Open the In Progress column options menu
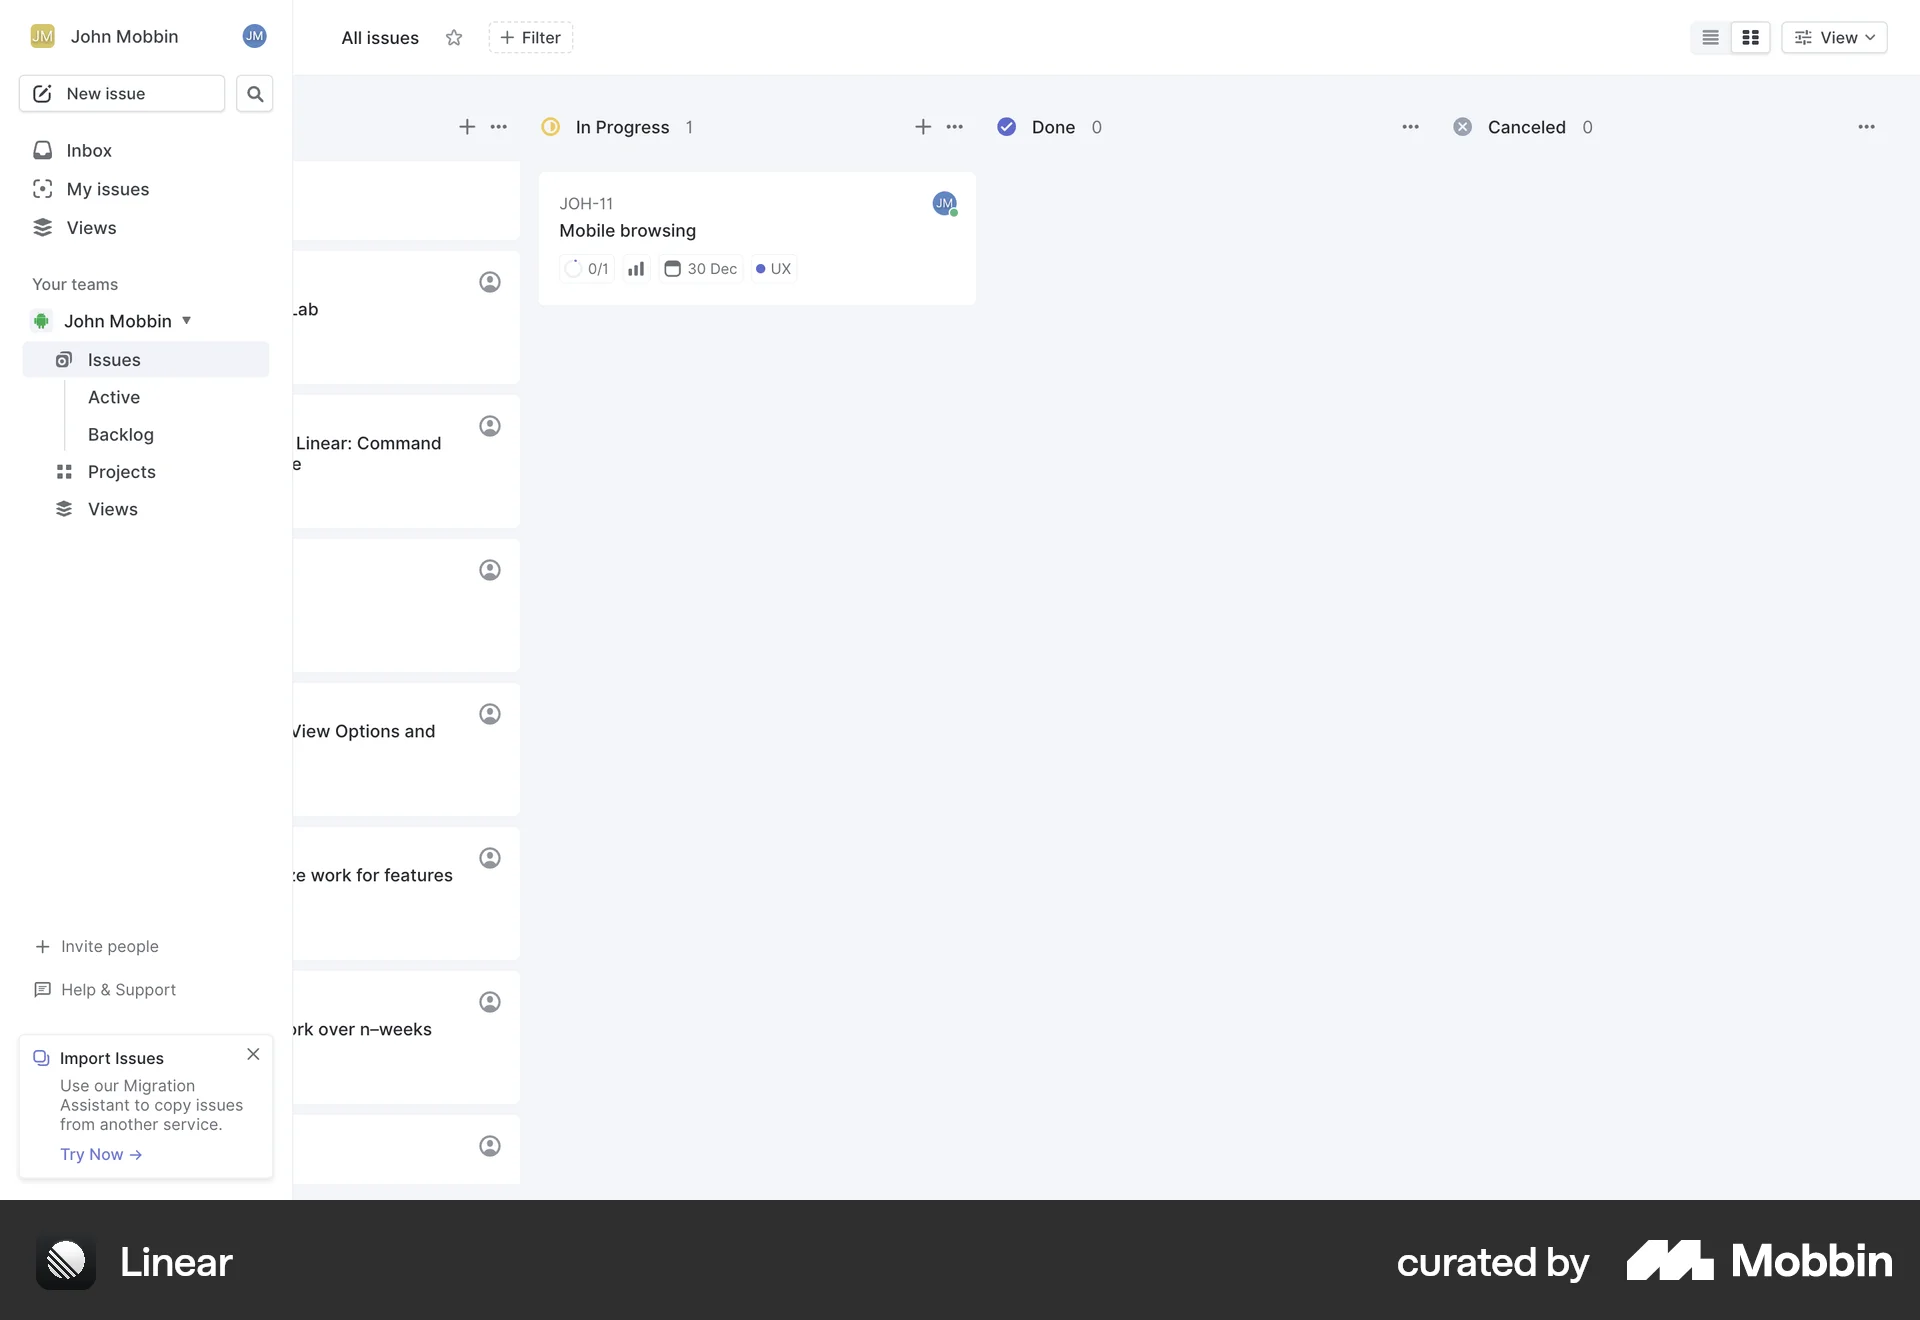Screen dimensions: 1920x1320 [x=955, y=126]
